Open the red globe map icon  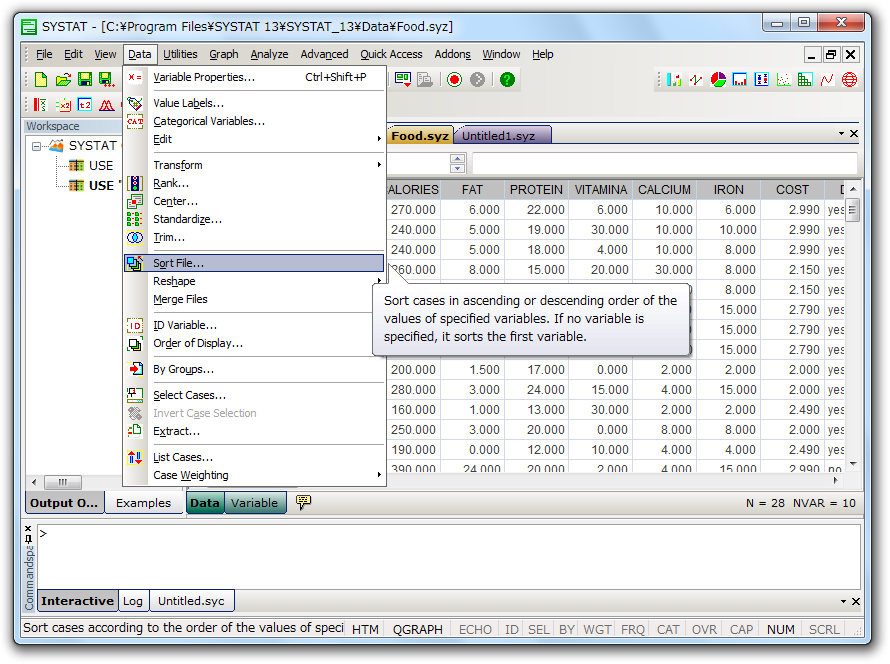[x=849, y=80]
